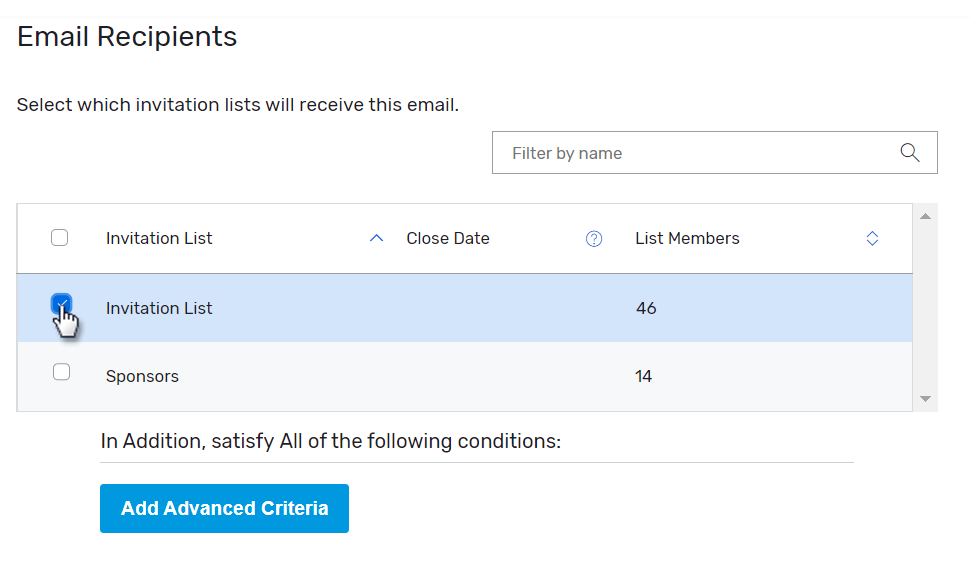
Task: Uncheck the Invitation List row checkbox
Action: point(61,303)
